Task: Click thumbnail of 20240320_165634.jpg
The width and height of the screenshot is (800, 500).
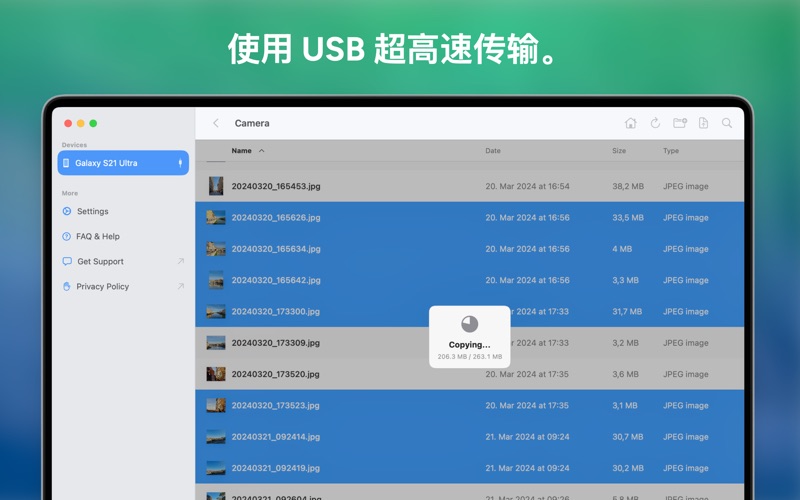Action: click(216, 249)
